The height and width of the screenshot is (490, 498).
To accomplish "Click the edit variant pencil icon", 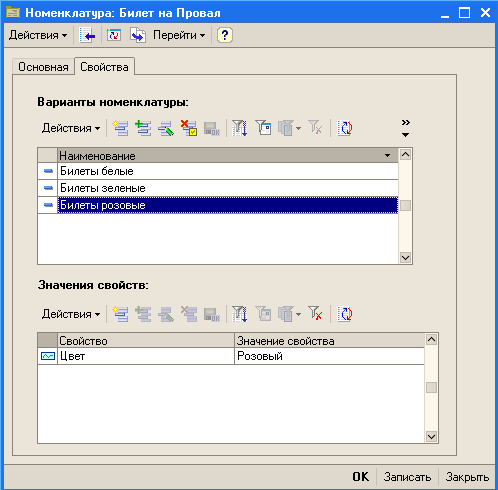I will 166,128.
